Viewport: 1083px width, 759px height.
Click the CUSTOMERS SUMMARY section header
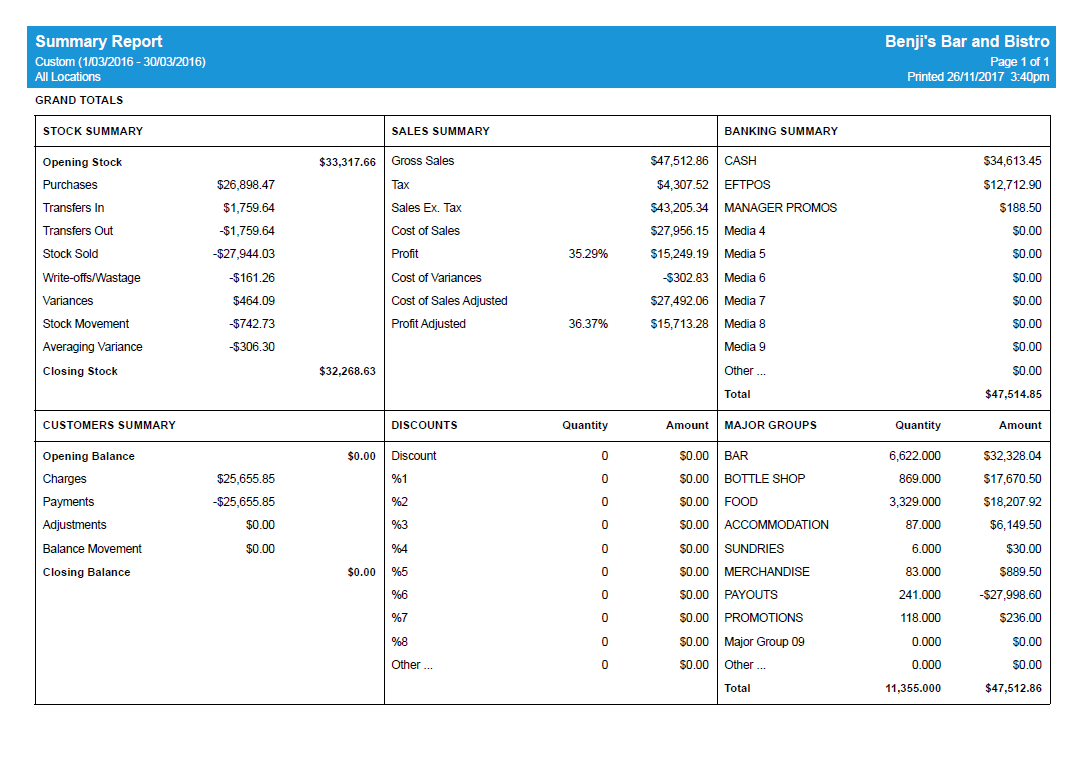click(109, 425)
